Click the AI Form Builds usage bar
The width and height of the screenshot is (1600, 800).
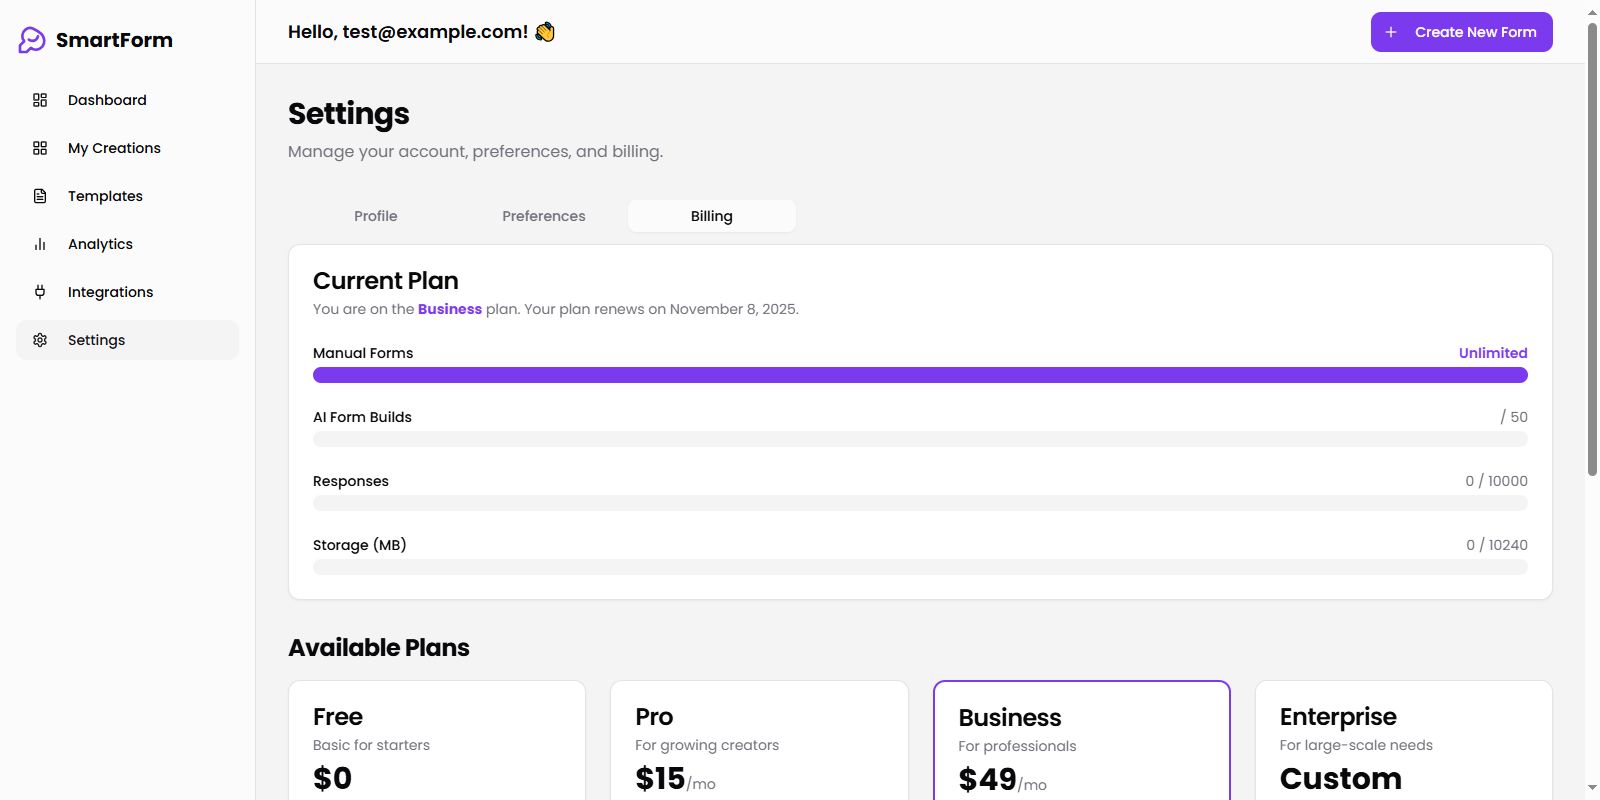[x=920, y=439]
